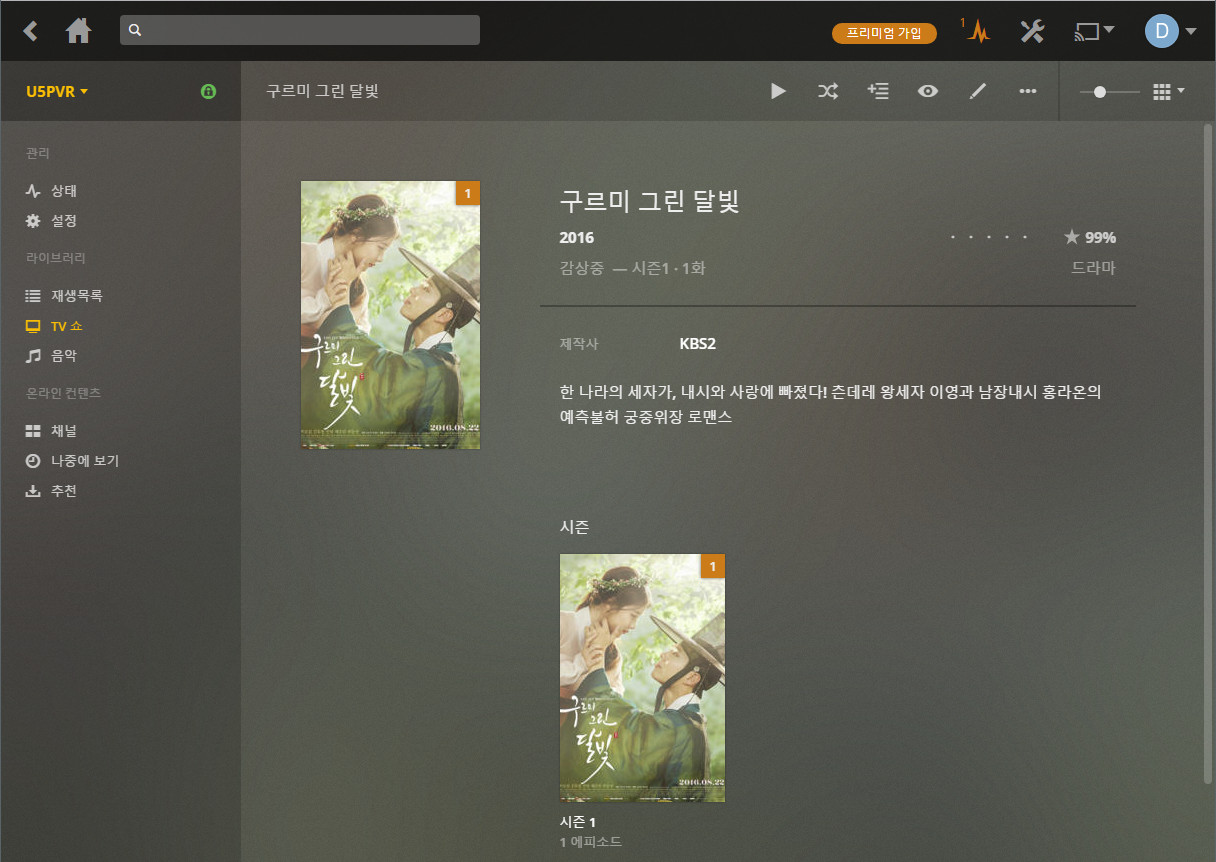Add show to playlist icon

878,91
